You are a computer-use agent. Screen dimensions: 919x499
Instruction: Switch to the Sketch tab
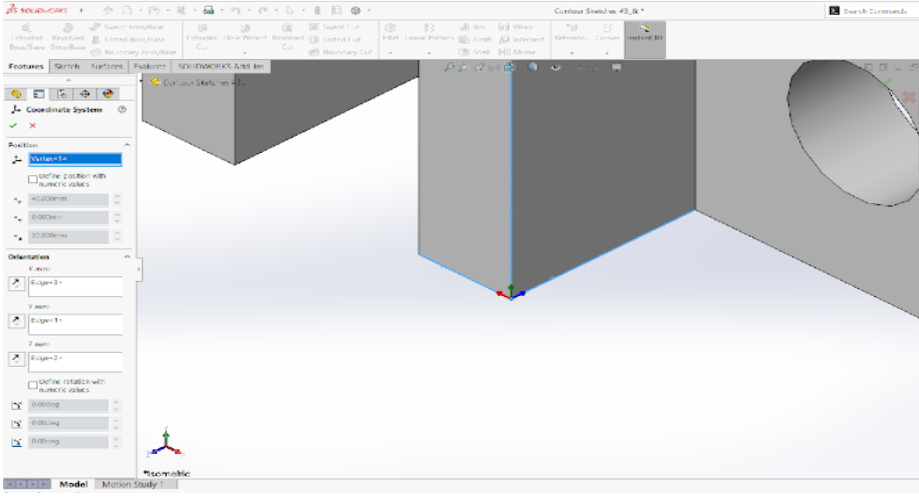click(x=66, y=67)
